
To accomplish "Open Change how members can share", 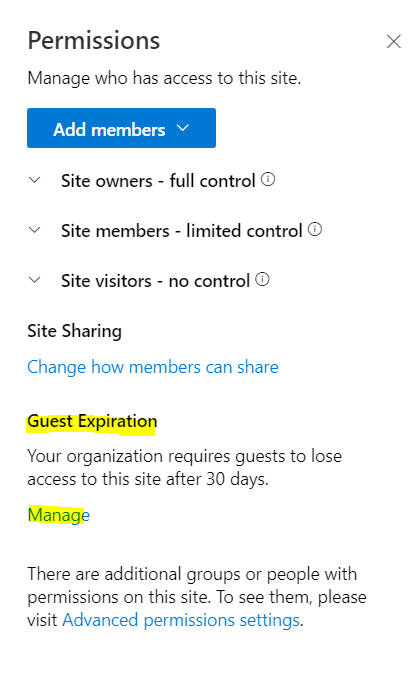I will coord(153,367).
